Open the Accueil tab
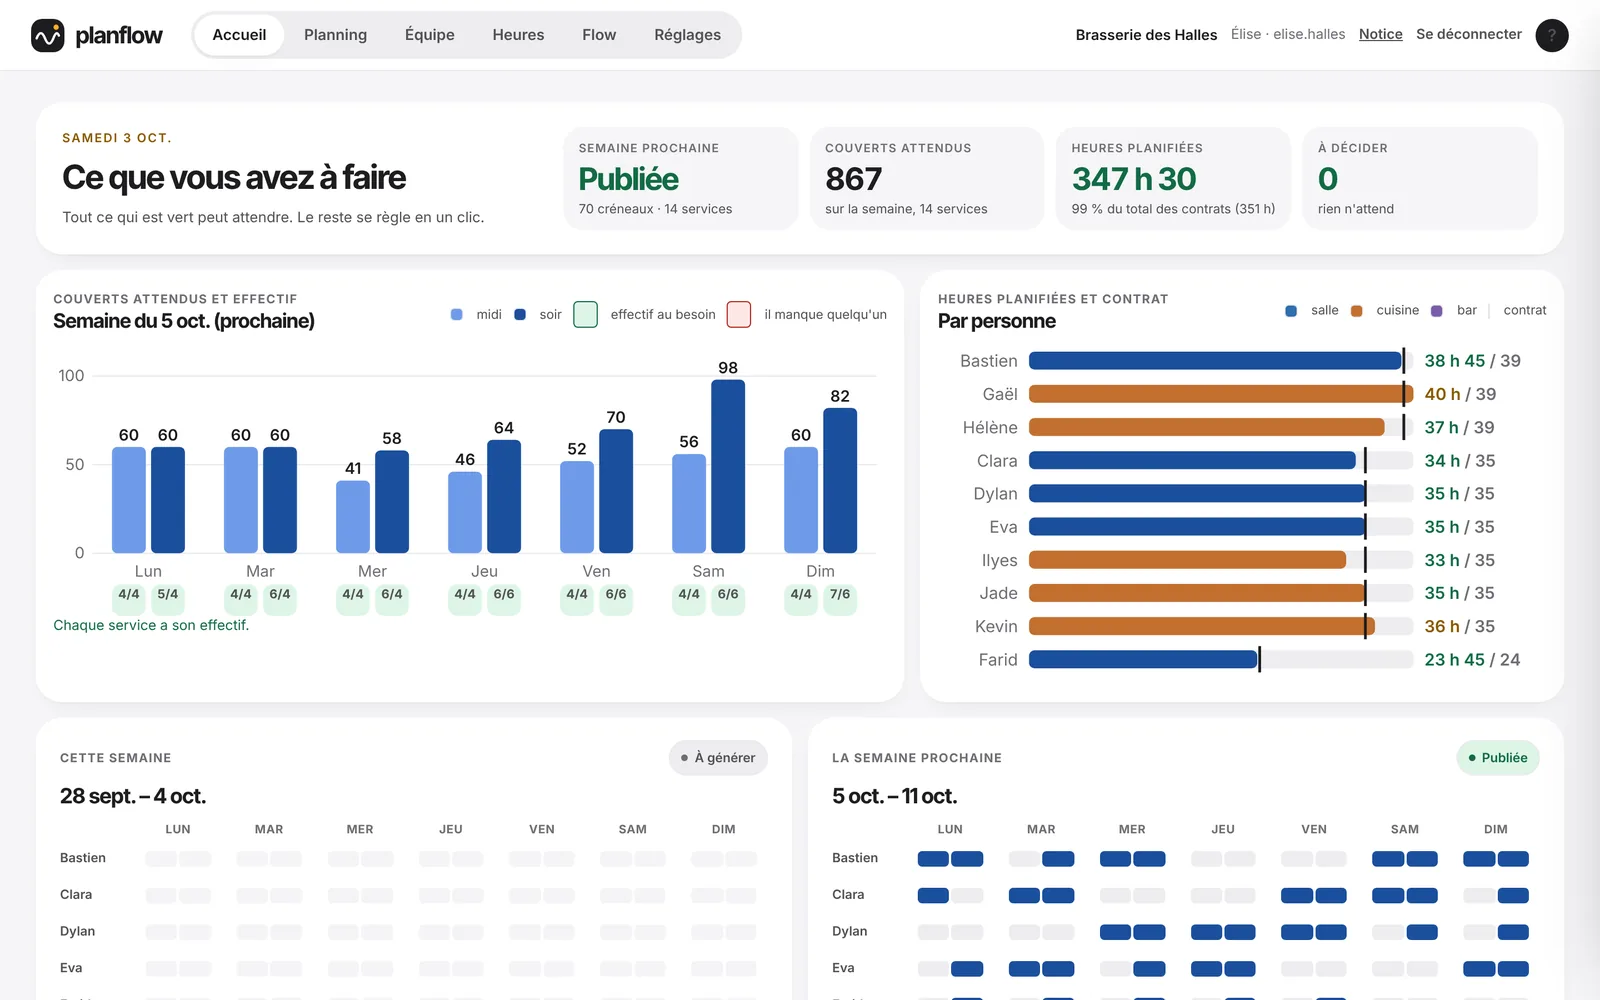This screenshot has width=1600, height=1000. point(239,35)
